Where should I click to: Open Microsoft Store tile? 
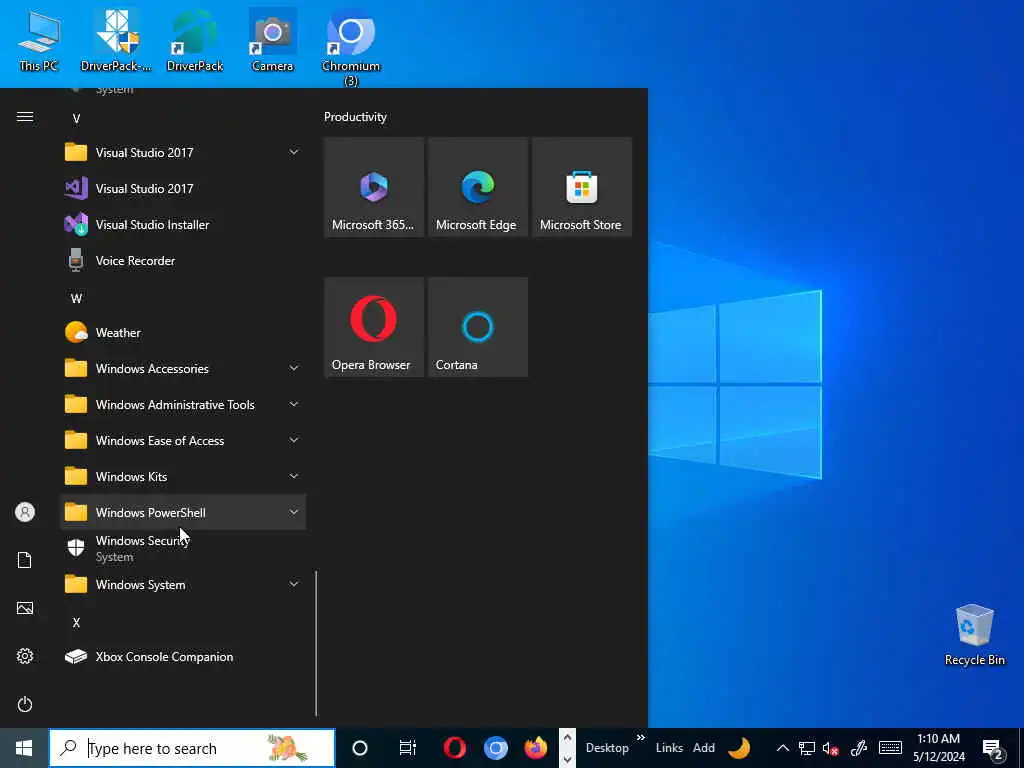[x=582, y=187]
